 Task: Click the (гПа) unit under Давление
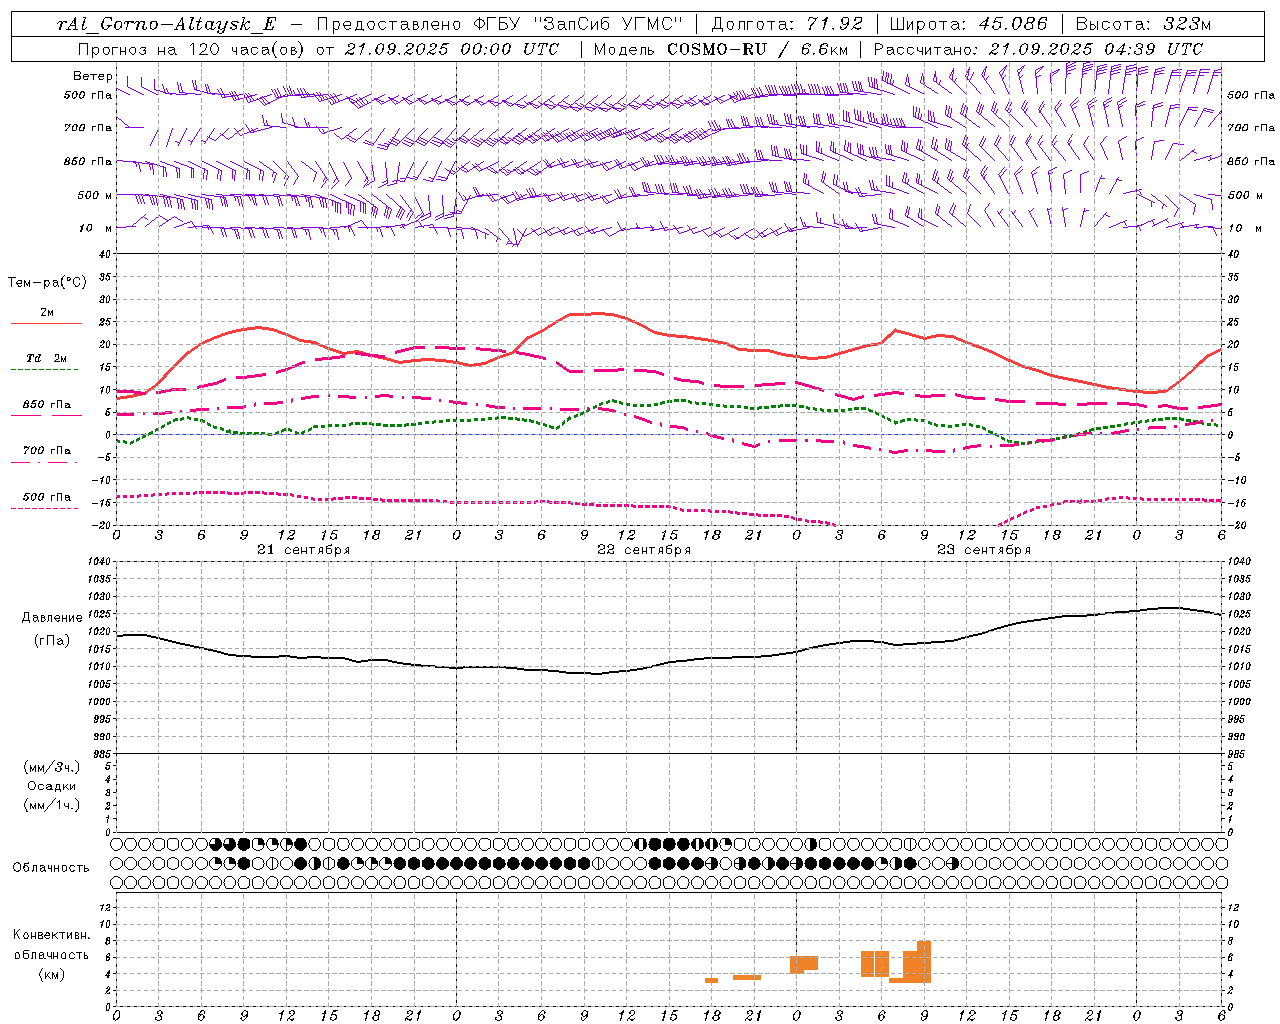click(52, 641)
